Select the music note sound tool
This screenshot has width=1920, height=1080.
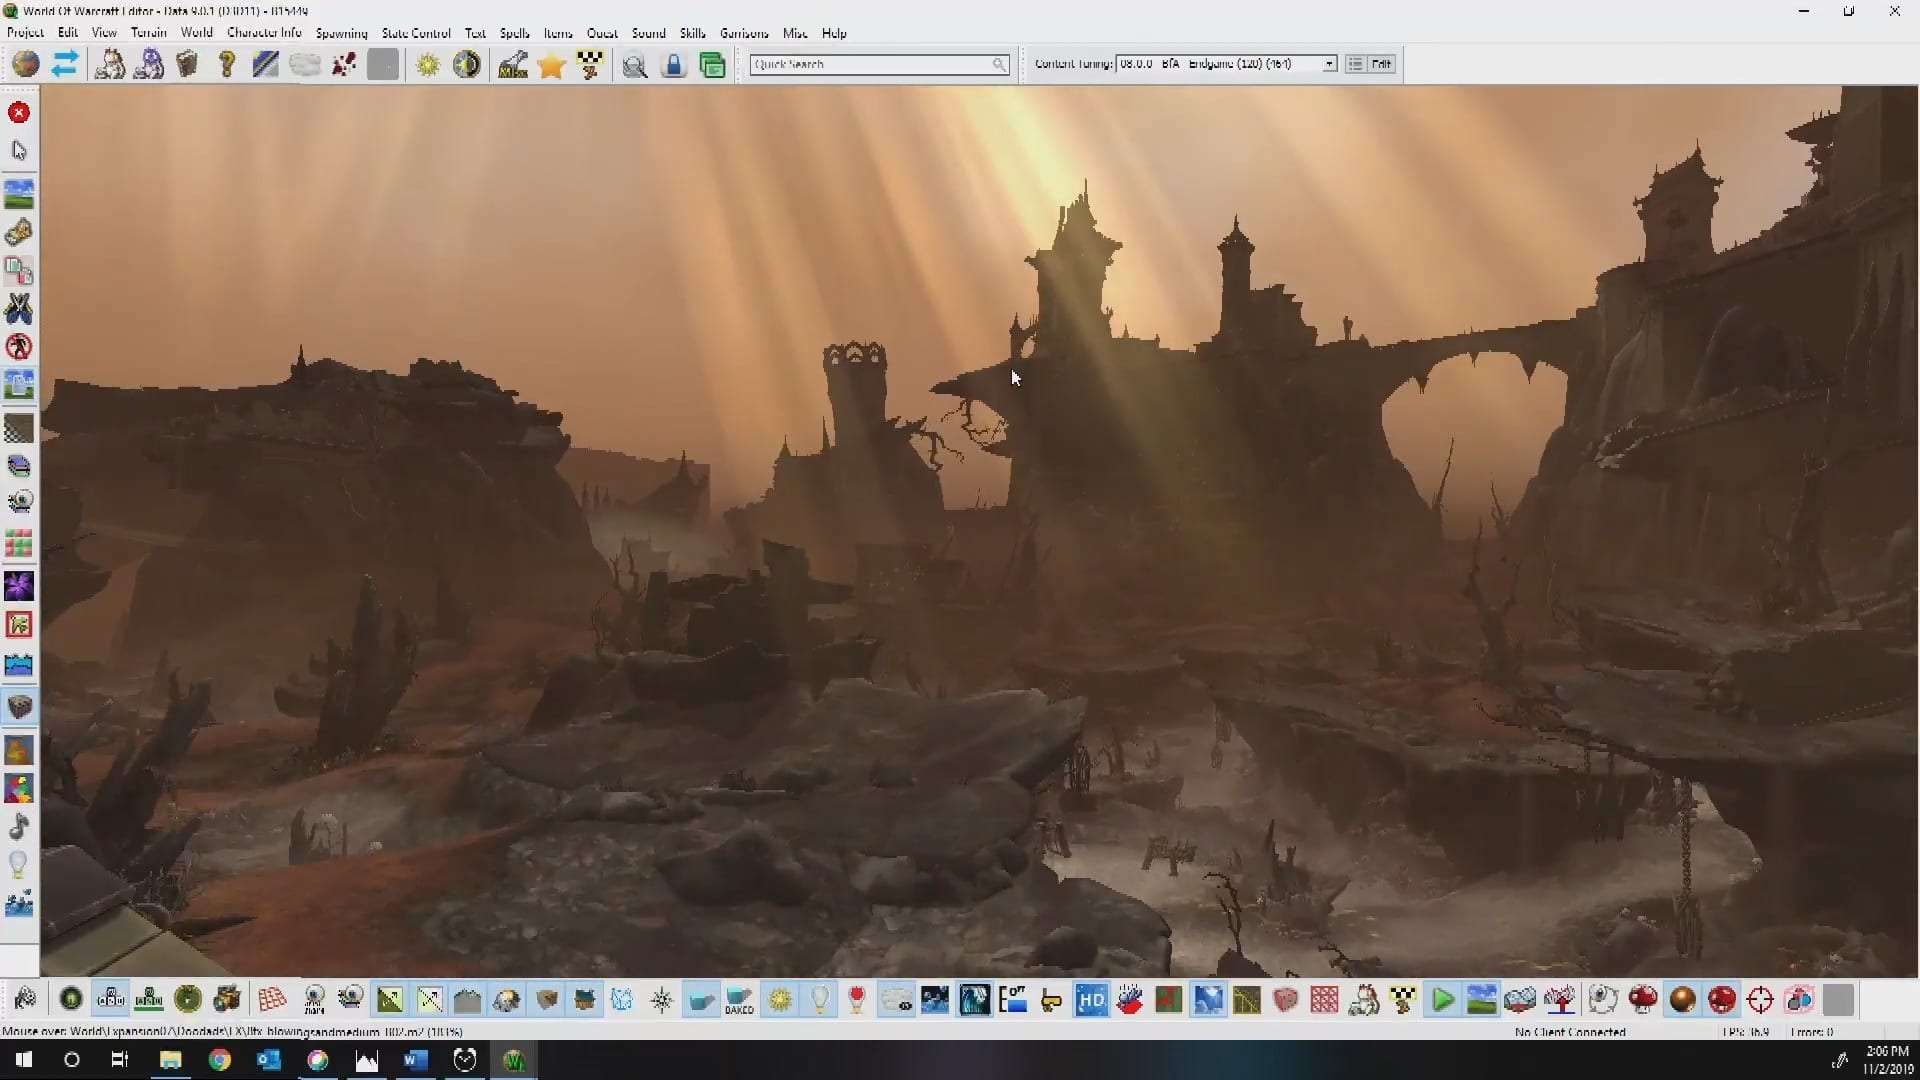click(x=19, y=827)
